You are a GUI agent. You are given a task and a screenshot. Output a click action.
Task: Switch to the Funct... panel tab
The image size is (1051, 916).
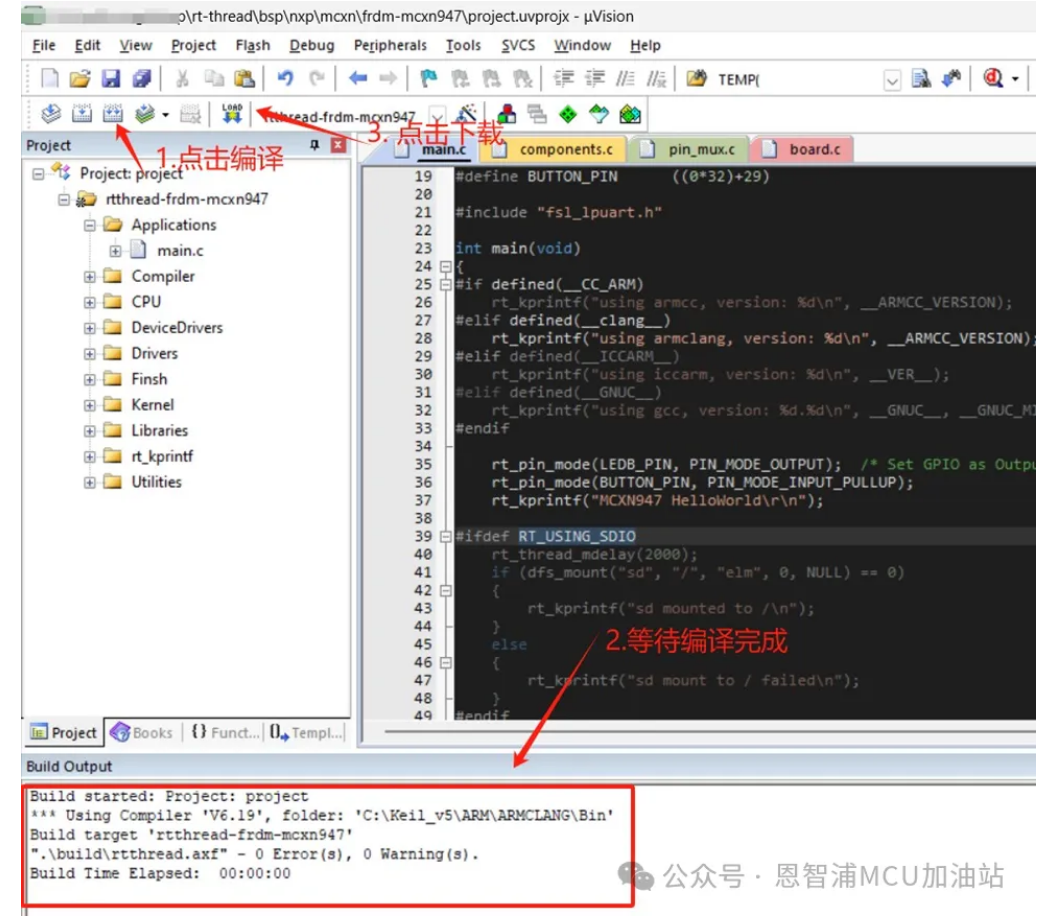(225, 732)
